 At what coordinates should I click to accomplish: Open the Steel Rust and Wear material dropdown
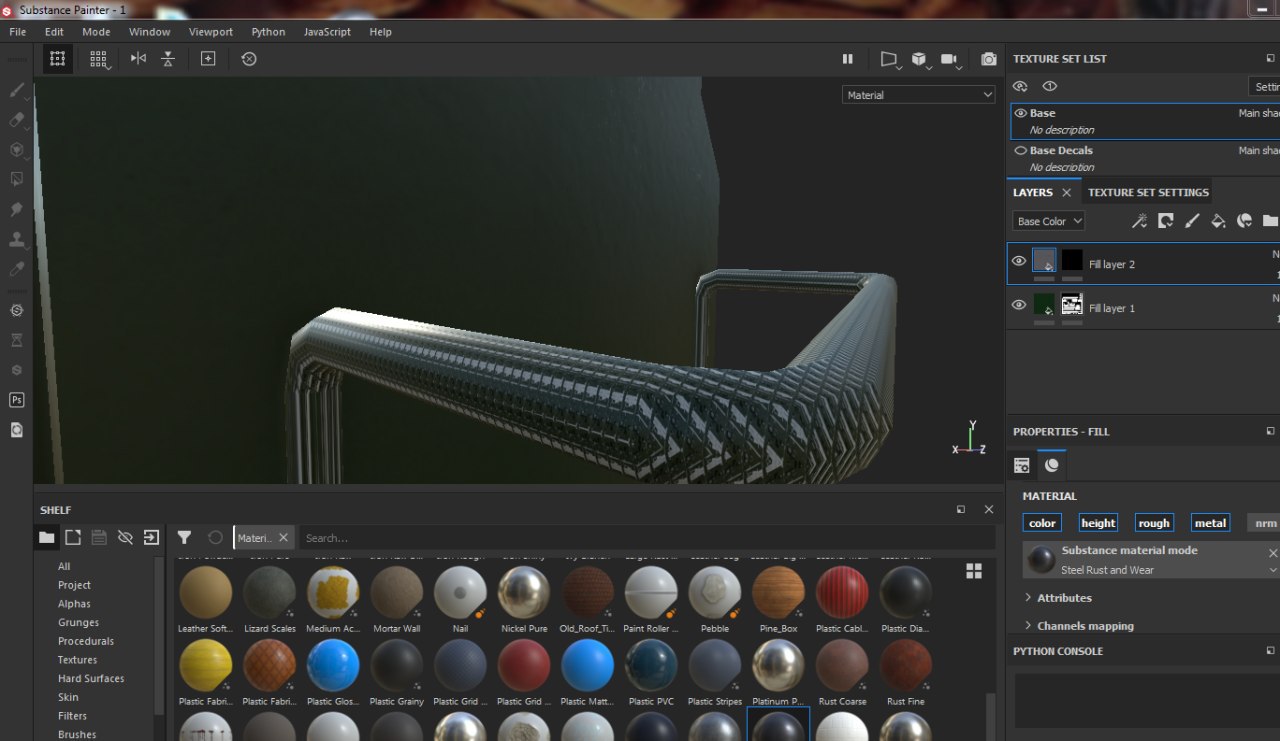[1273, 570]
